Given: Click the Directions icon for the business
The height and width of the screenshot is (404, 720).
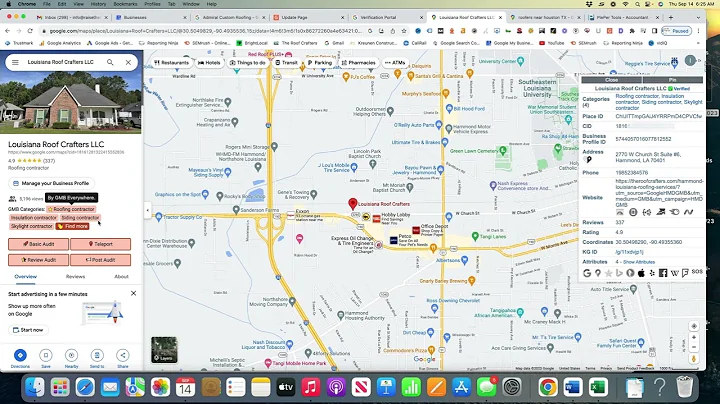Looking at the screenshot, I should [20, 355].
